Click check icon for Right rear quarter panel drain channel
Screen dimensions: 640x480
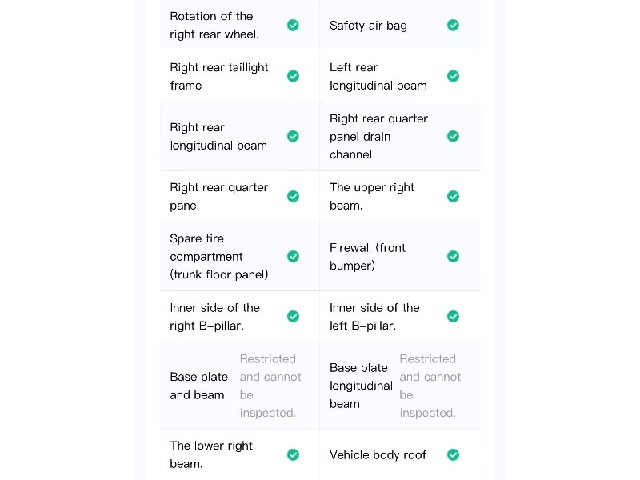pyautogui.click(x=453, y=136)
